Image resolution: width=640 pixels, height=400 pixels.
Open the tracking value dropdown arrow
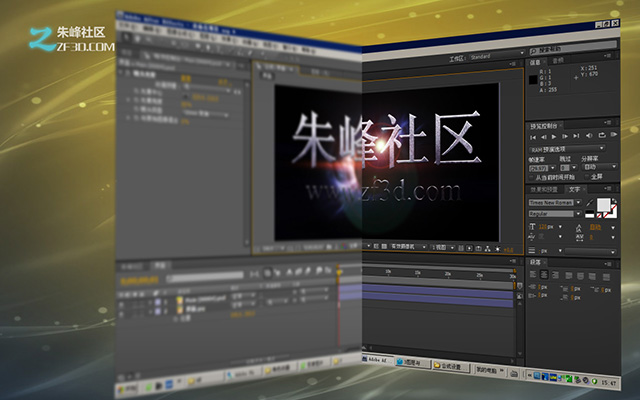coord(613,238)
